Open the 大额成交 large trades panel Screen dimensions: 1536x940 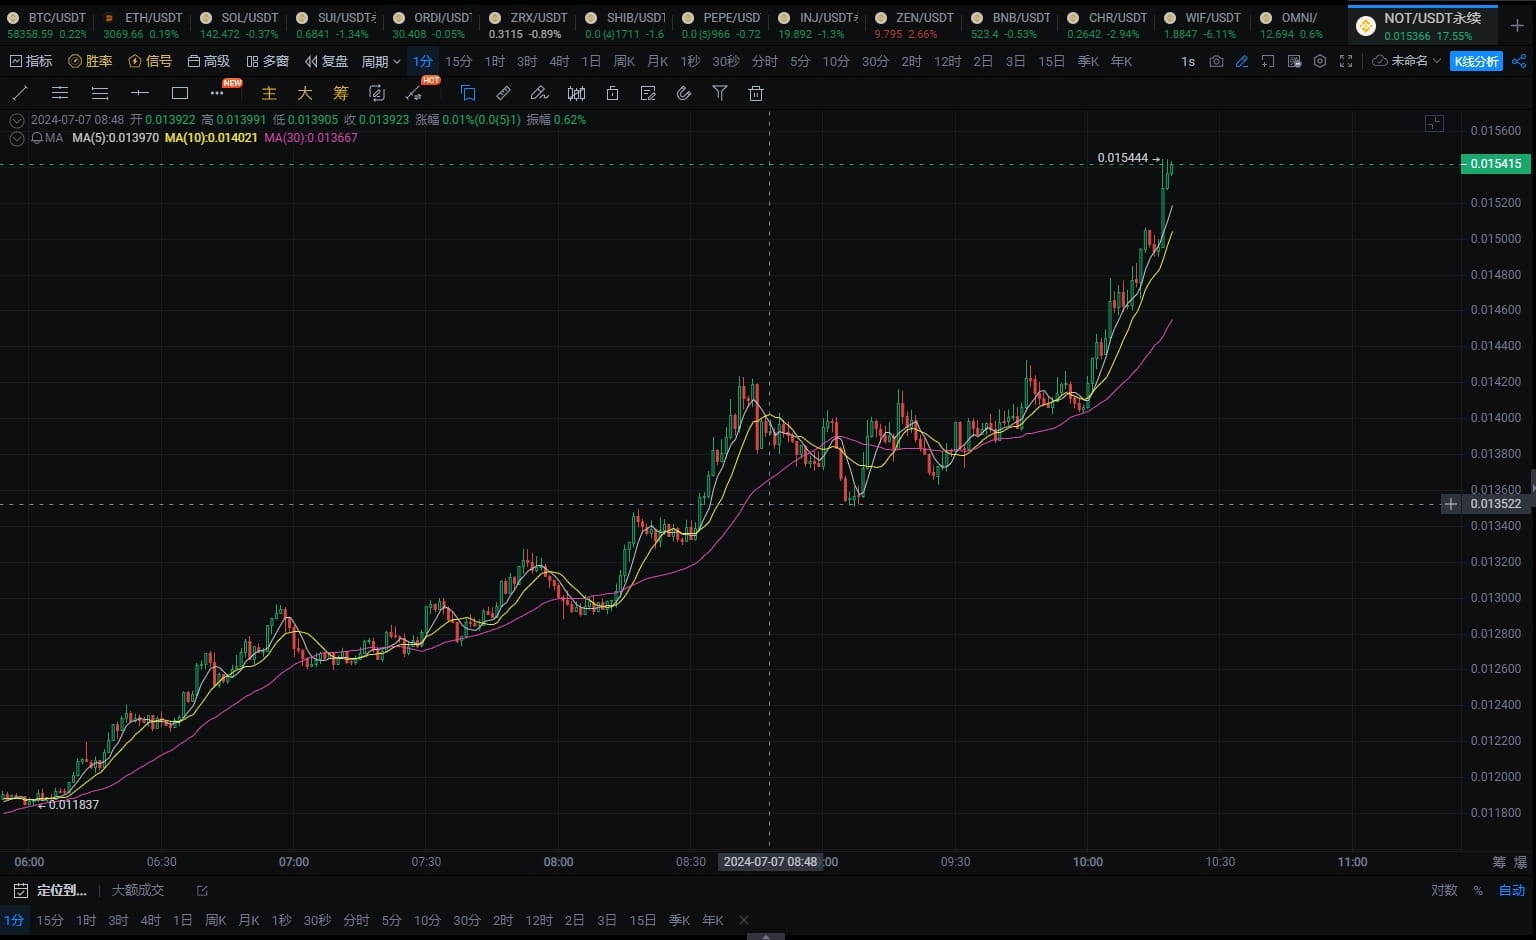pyautogui.click(x=138, y=890)
